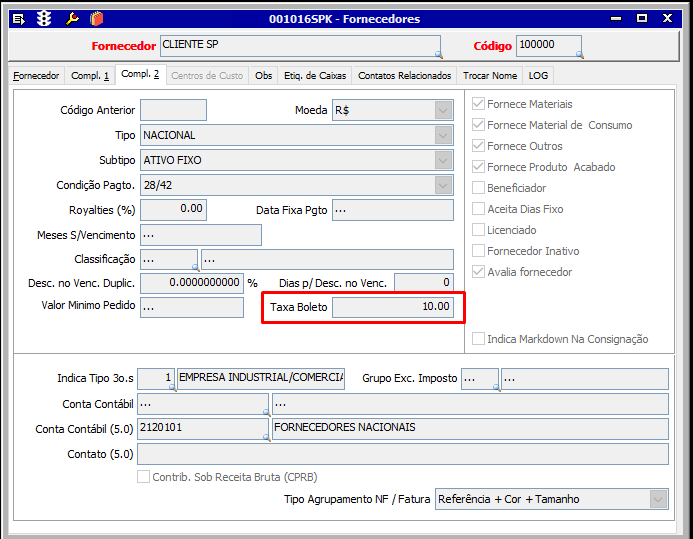The image size is (693, 539).
Task: Click the Indica Tipo 3o.s code field
Action: point(156,379)
